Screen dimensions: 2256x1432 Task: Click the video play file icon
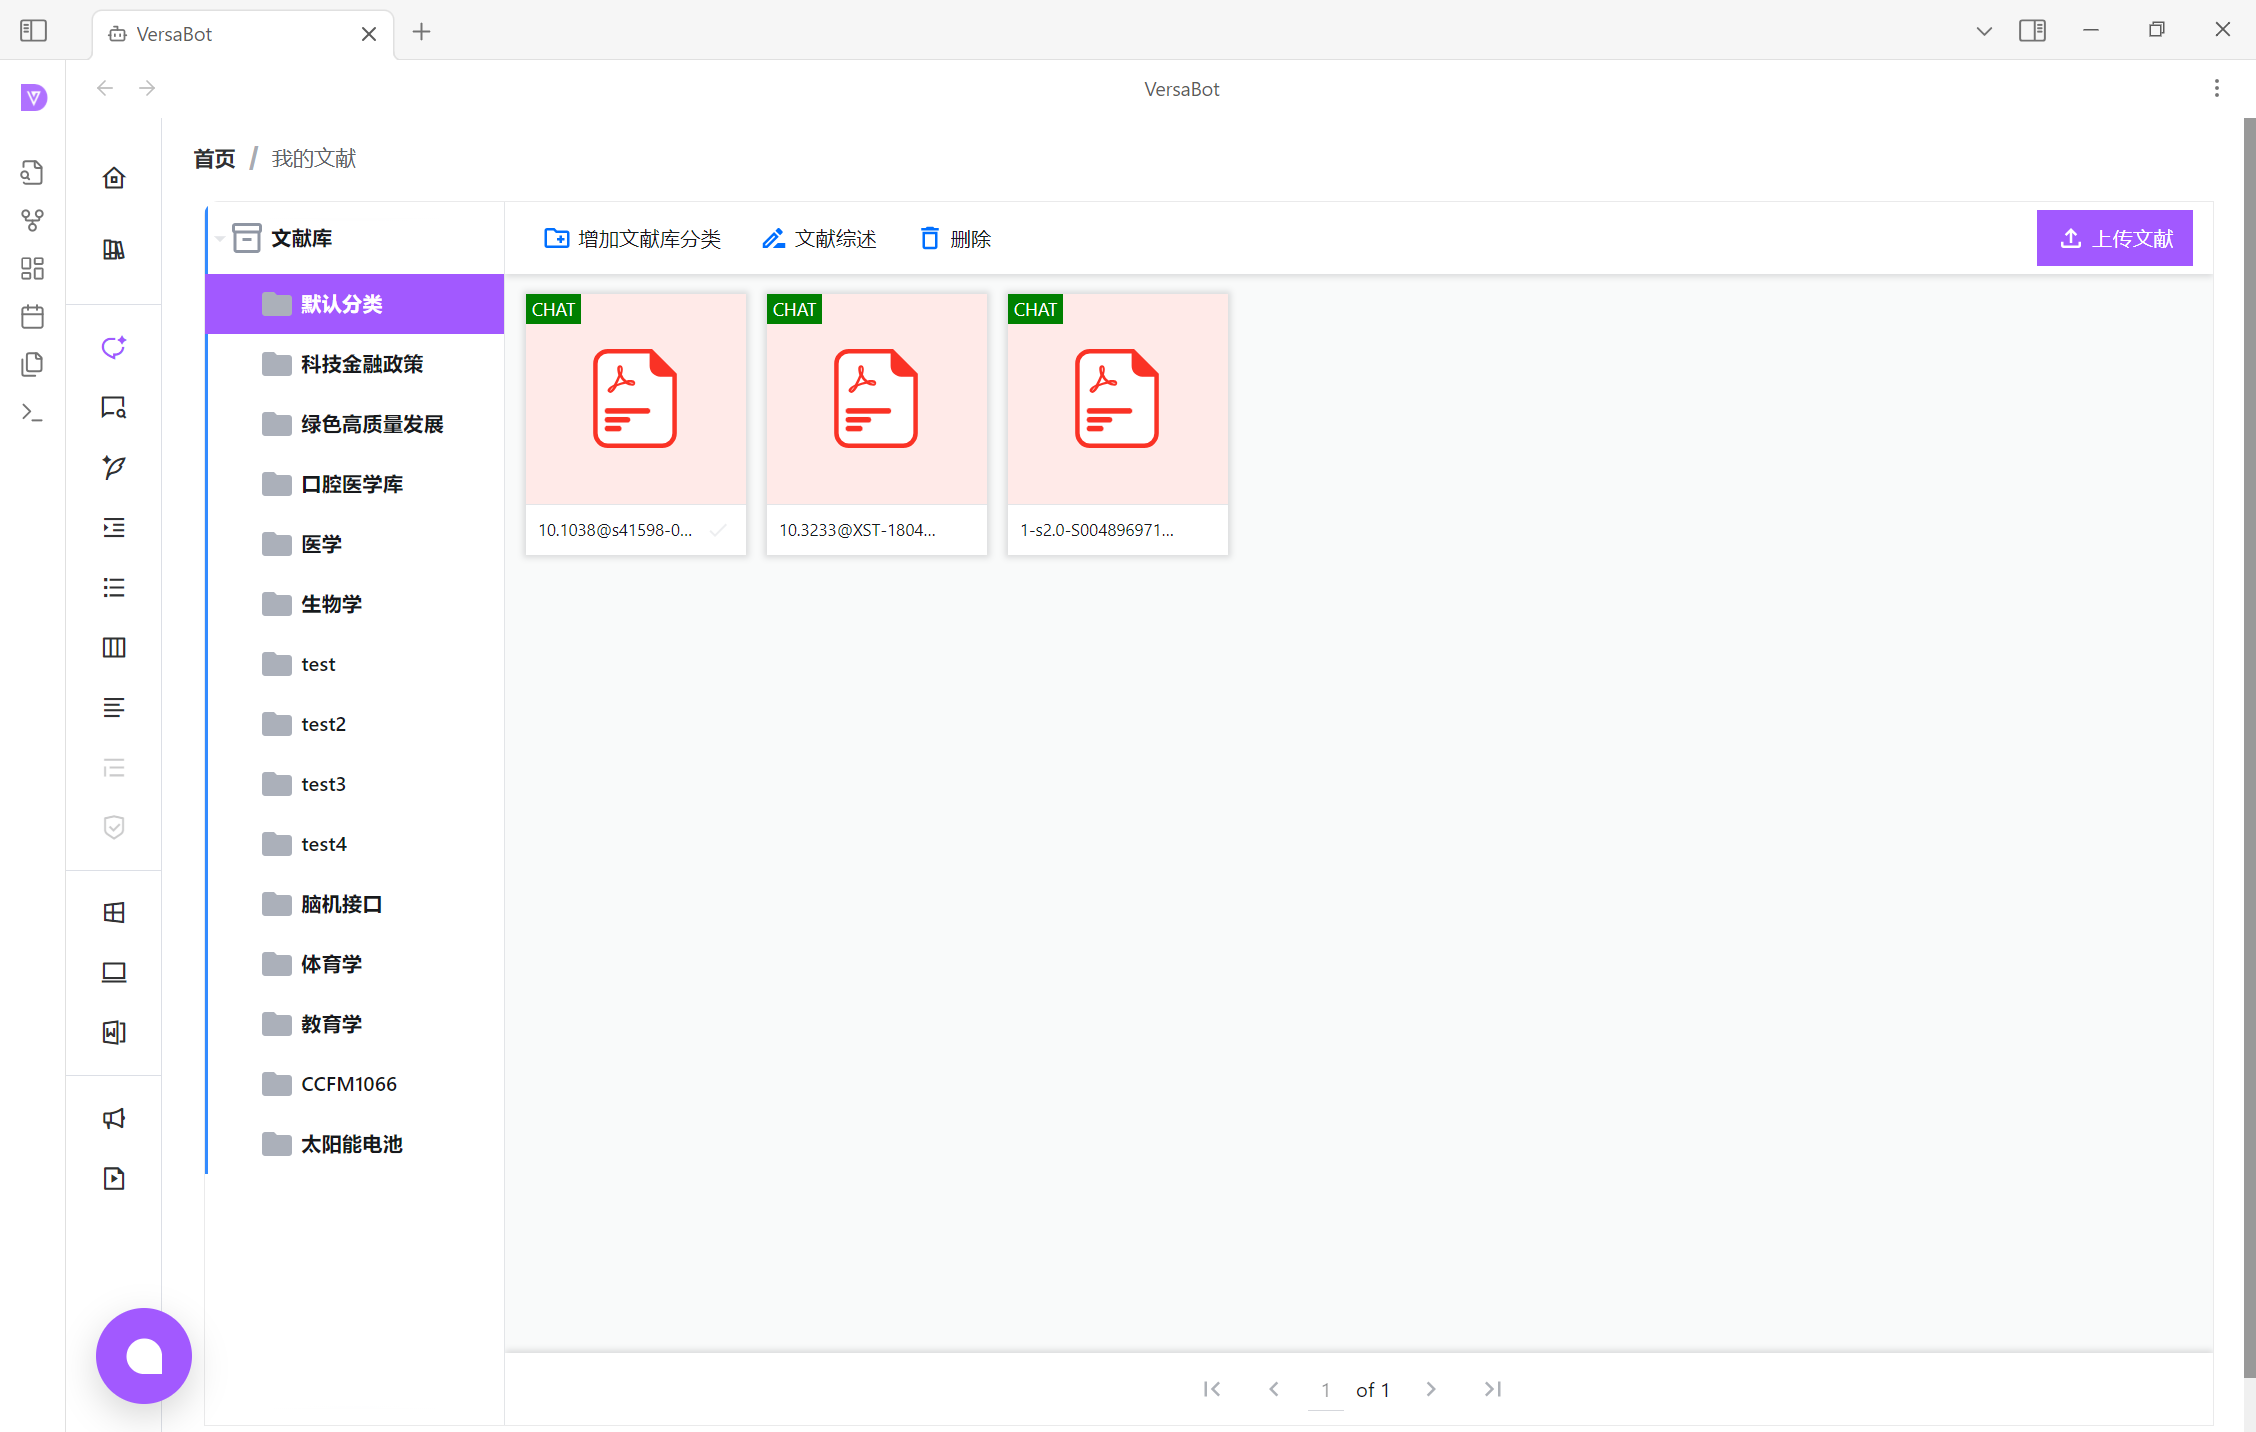[x=114, y=1178]
